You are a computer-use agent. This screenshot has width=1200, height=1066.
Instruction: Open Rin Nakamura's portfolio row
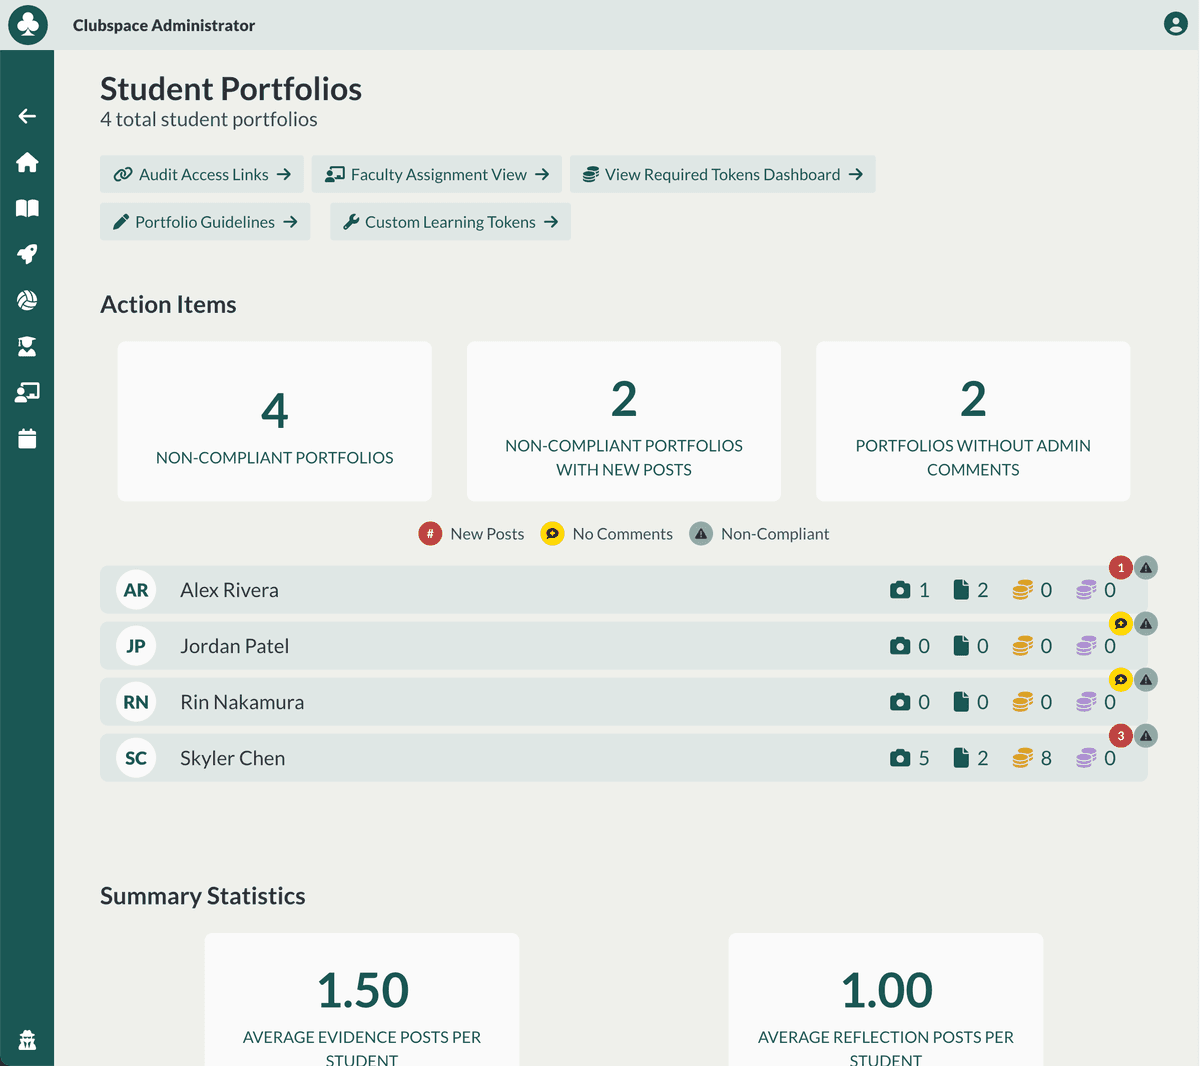pos(624,702)
